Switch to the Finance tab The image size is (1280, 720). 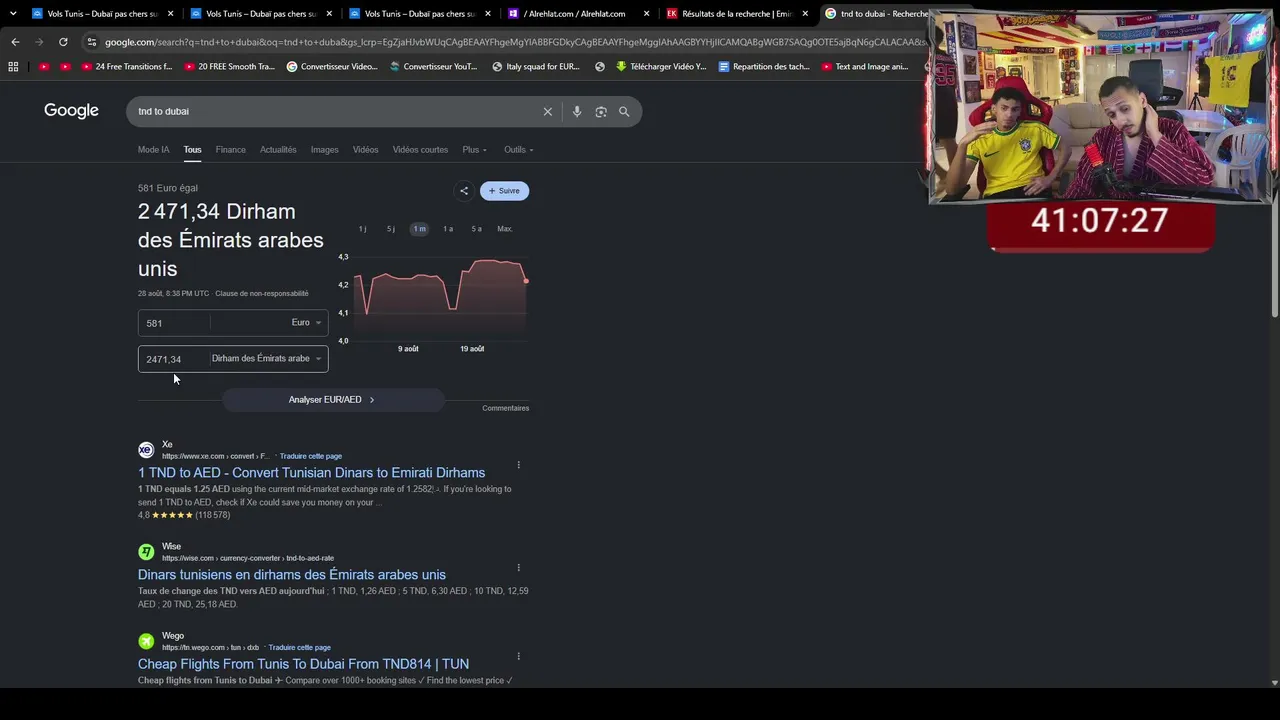coord(230,150)
